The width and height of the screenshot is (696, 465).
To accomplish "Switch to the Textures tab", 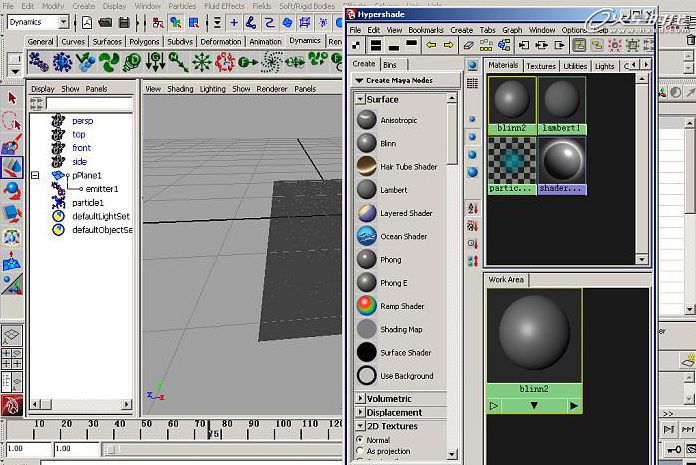I will [x=541, y=66].
